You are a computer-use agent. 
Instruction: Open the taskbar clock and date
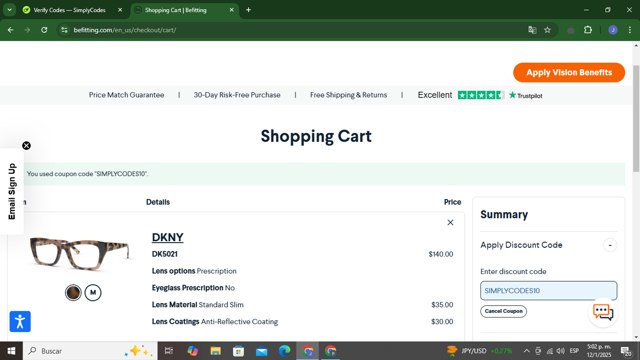pyautogui.click(x=599, y=351)
